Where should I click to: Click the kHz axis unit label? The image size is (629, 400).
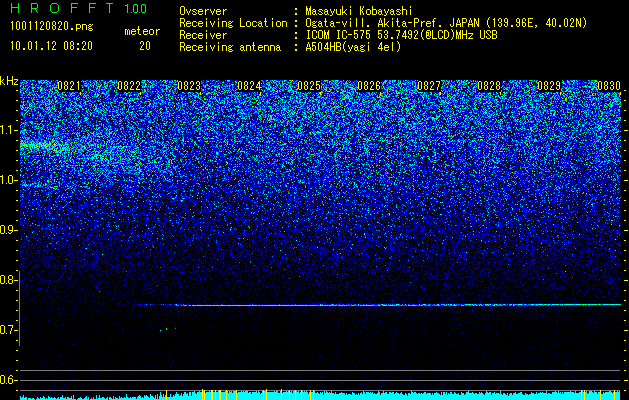coord(9,81)
